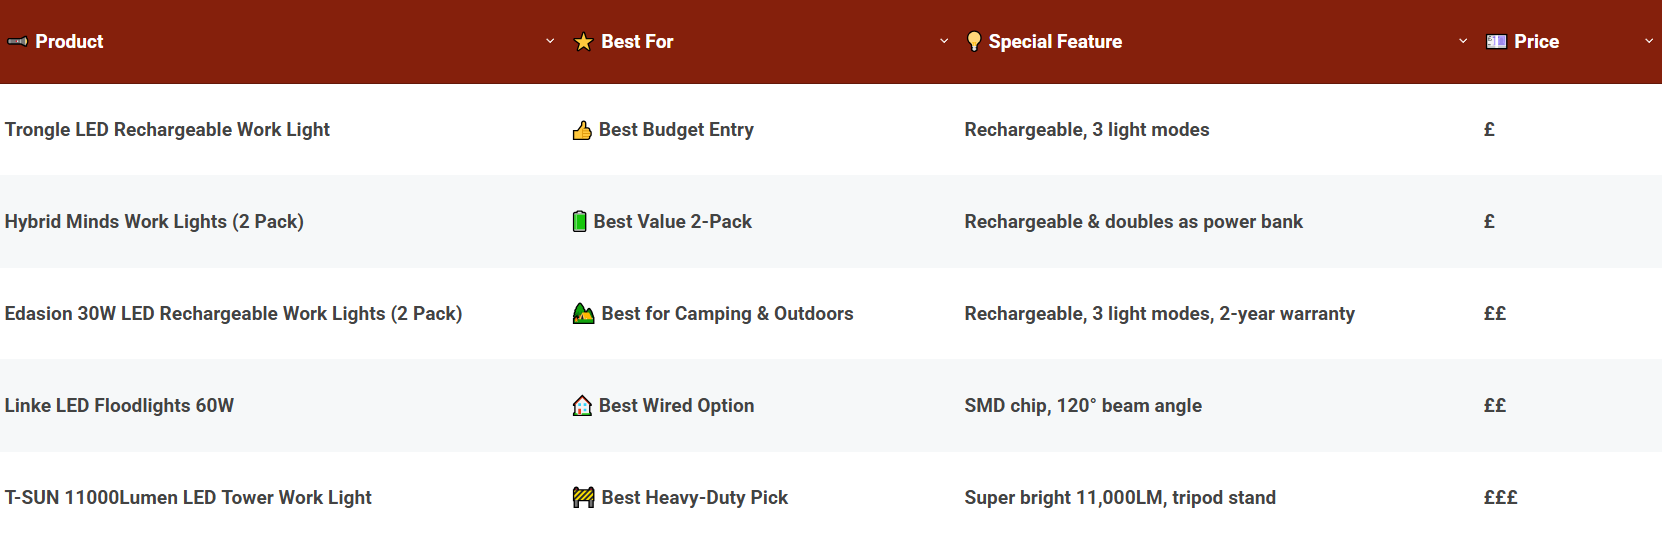The image size is (1662, 543).
Task: Expand the Price column dropdown chevron
Action: (x=1649, y=42)
